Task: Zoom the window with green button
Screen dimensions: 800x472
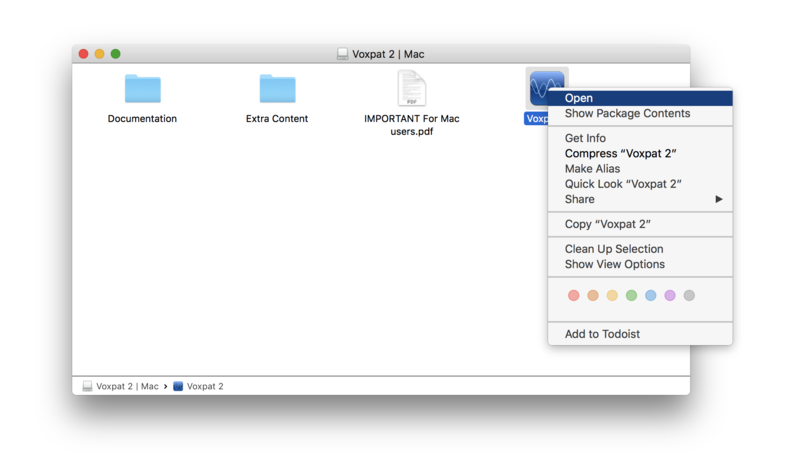Action: 116,54
